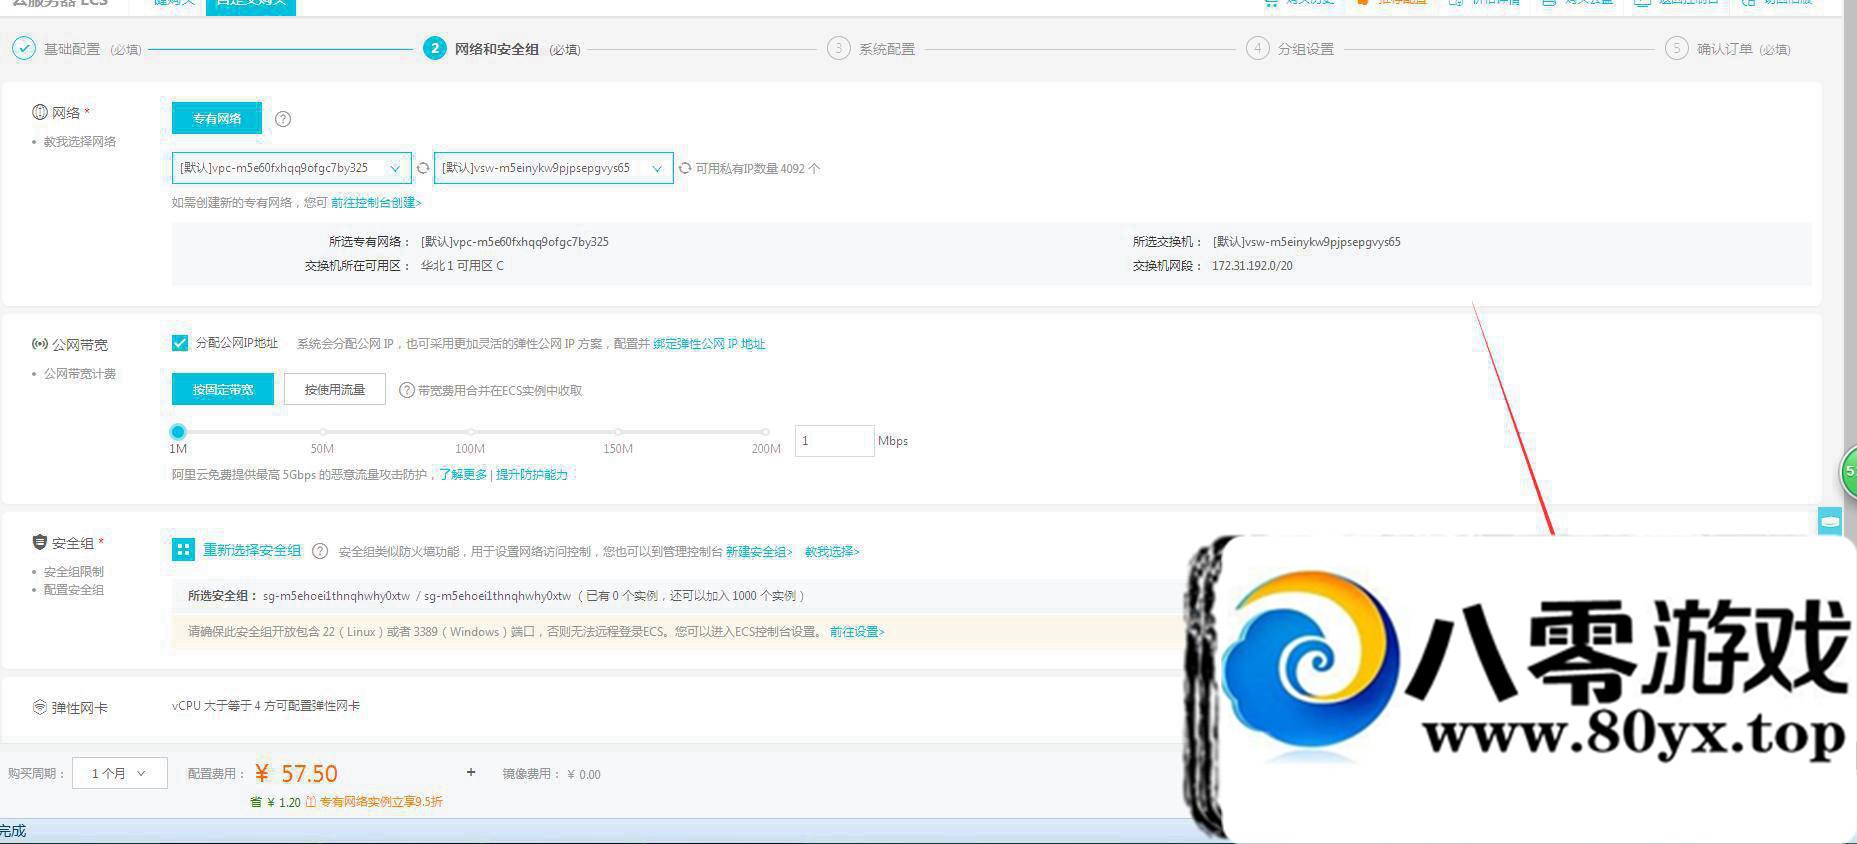Screen dimensions: 1857x844
Task: Click 重新选择安全组 button
Action: [252, 550]
